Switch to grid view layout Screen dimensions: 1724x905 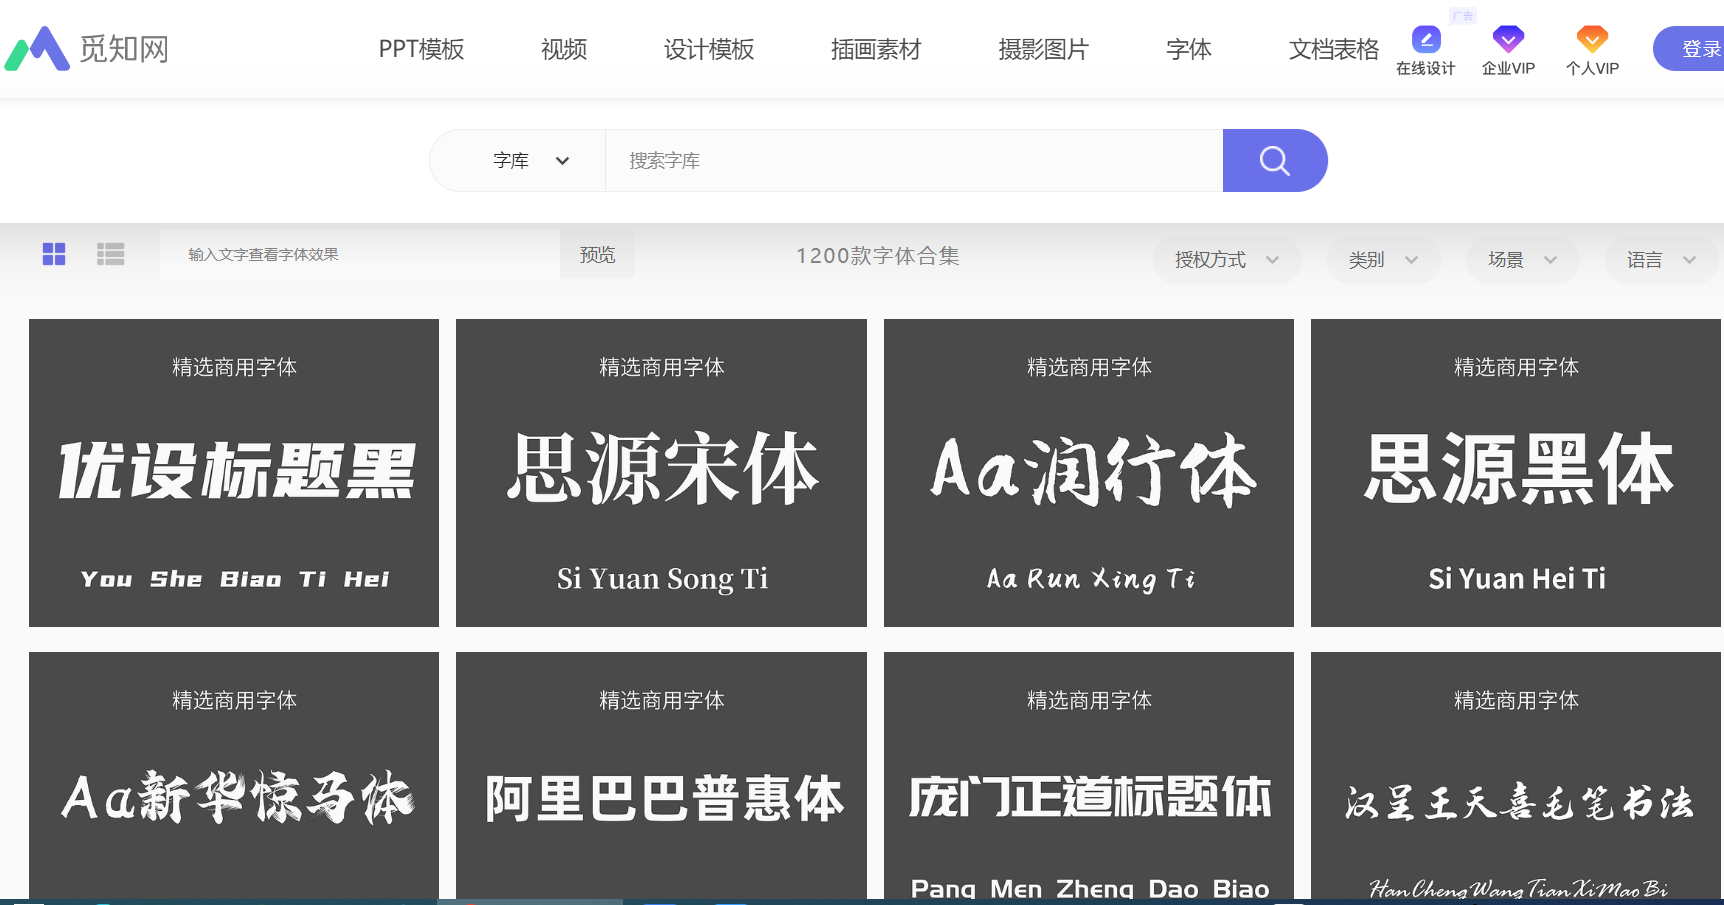pos(54,254)
